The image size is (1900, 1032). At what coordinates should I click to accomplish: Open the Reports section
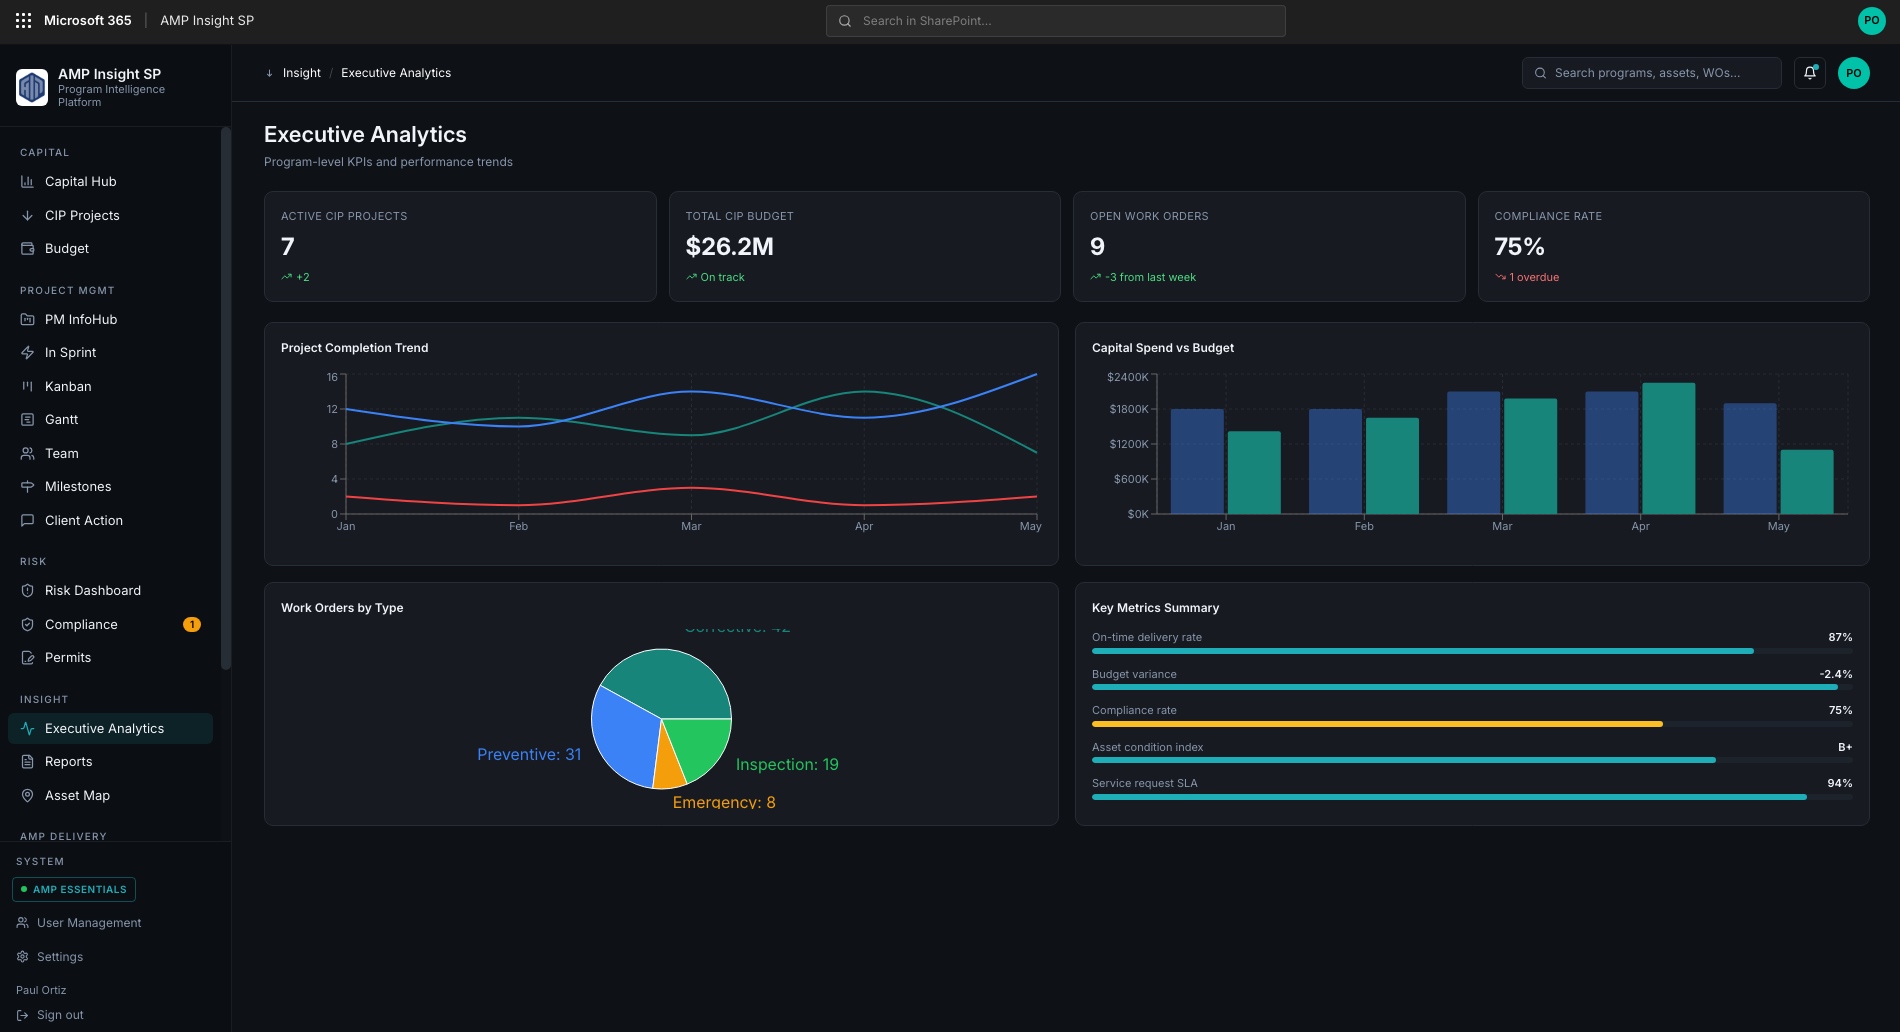[110, 762]
